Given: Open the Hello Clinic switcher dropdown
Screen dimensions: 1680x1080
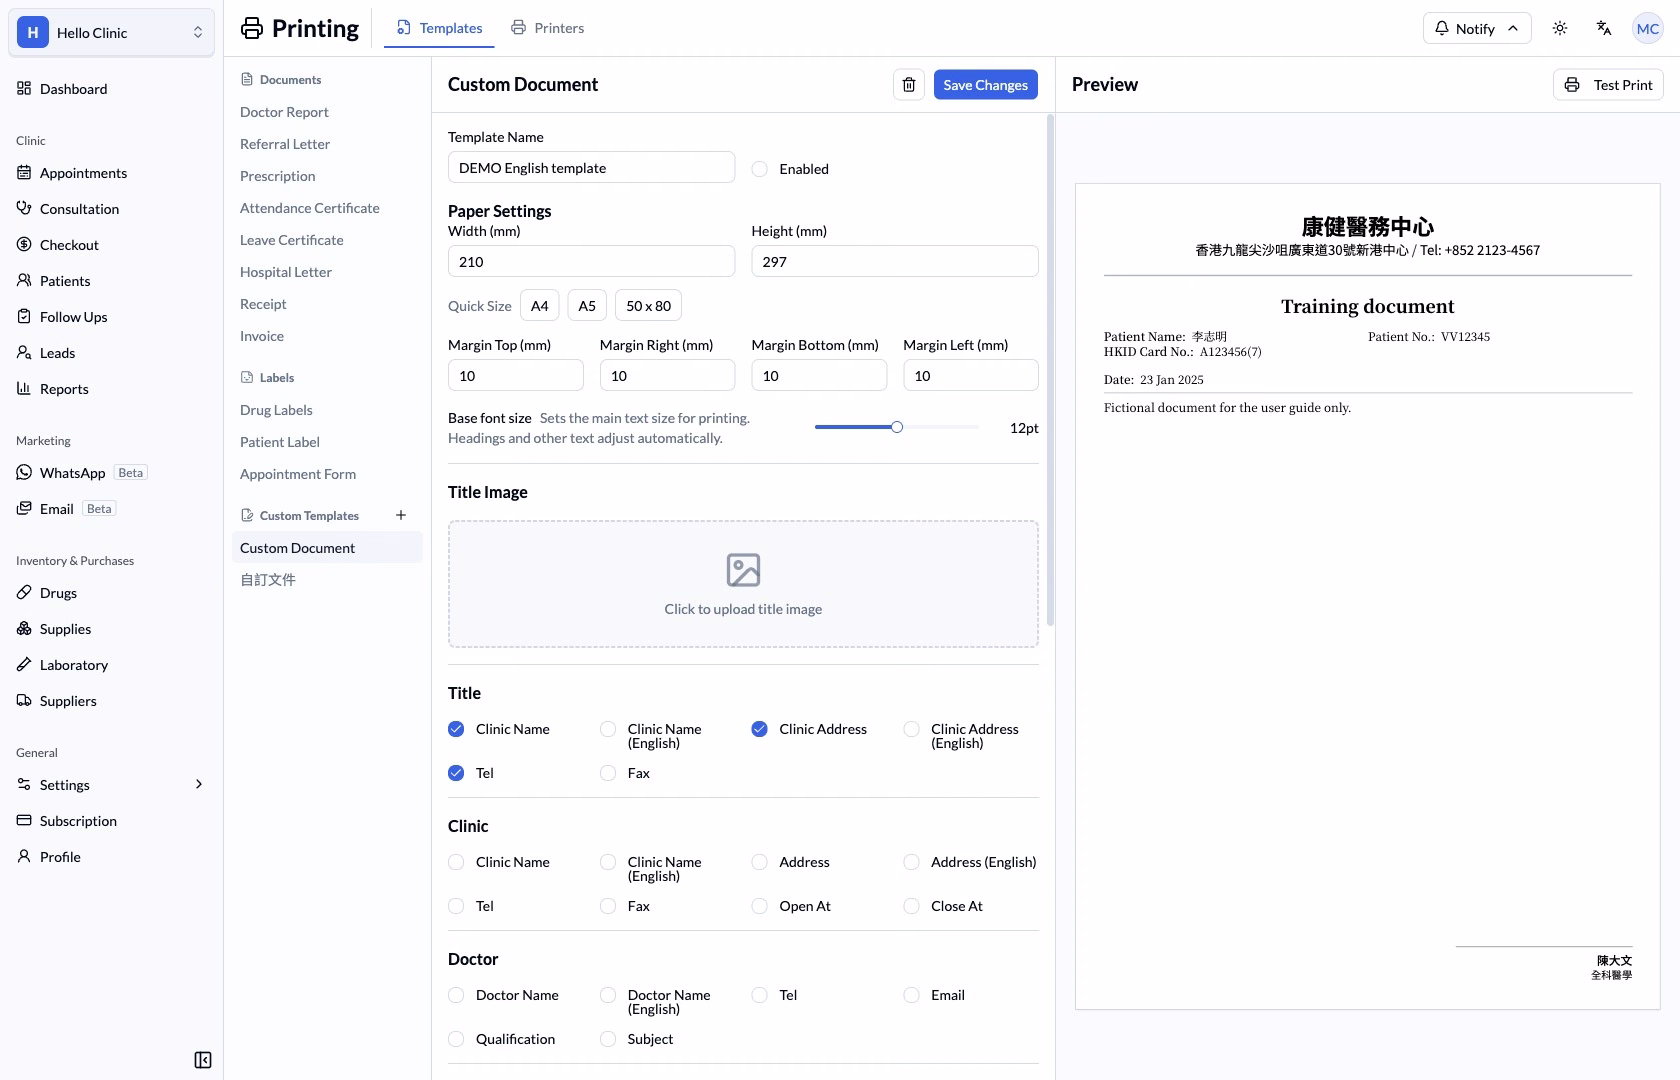Looking at the screenshot, I should [111, 32].
